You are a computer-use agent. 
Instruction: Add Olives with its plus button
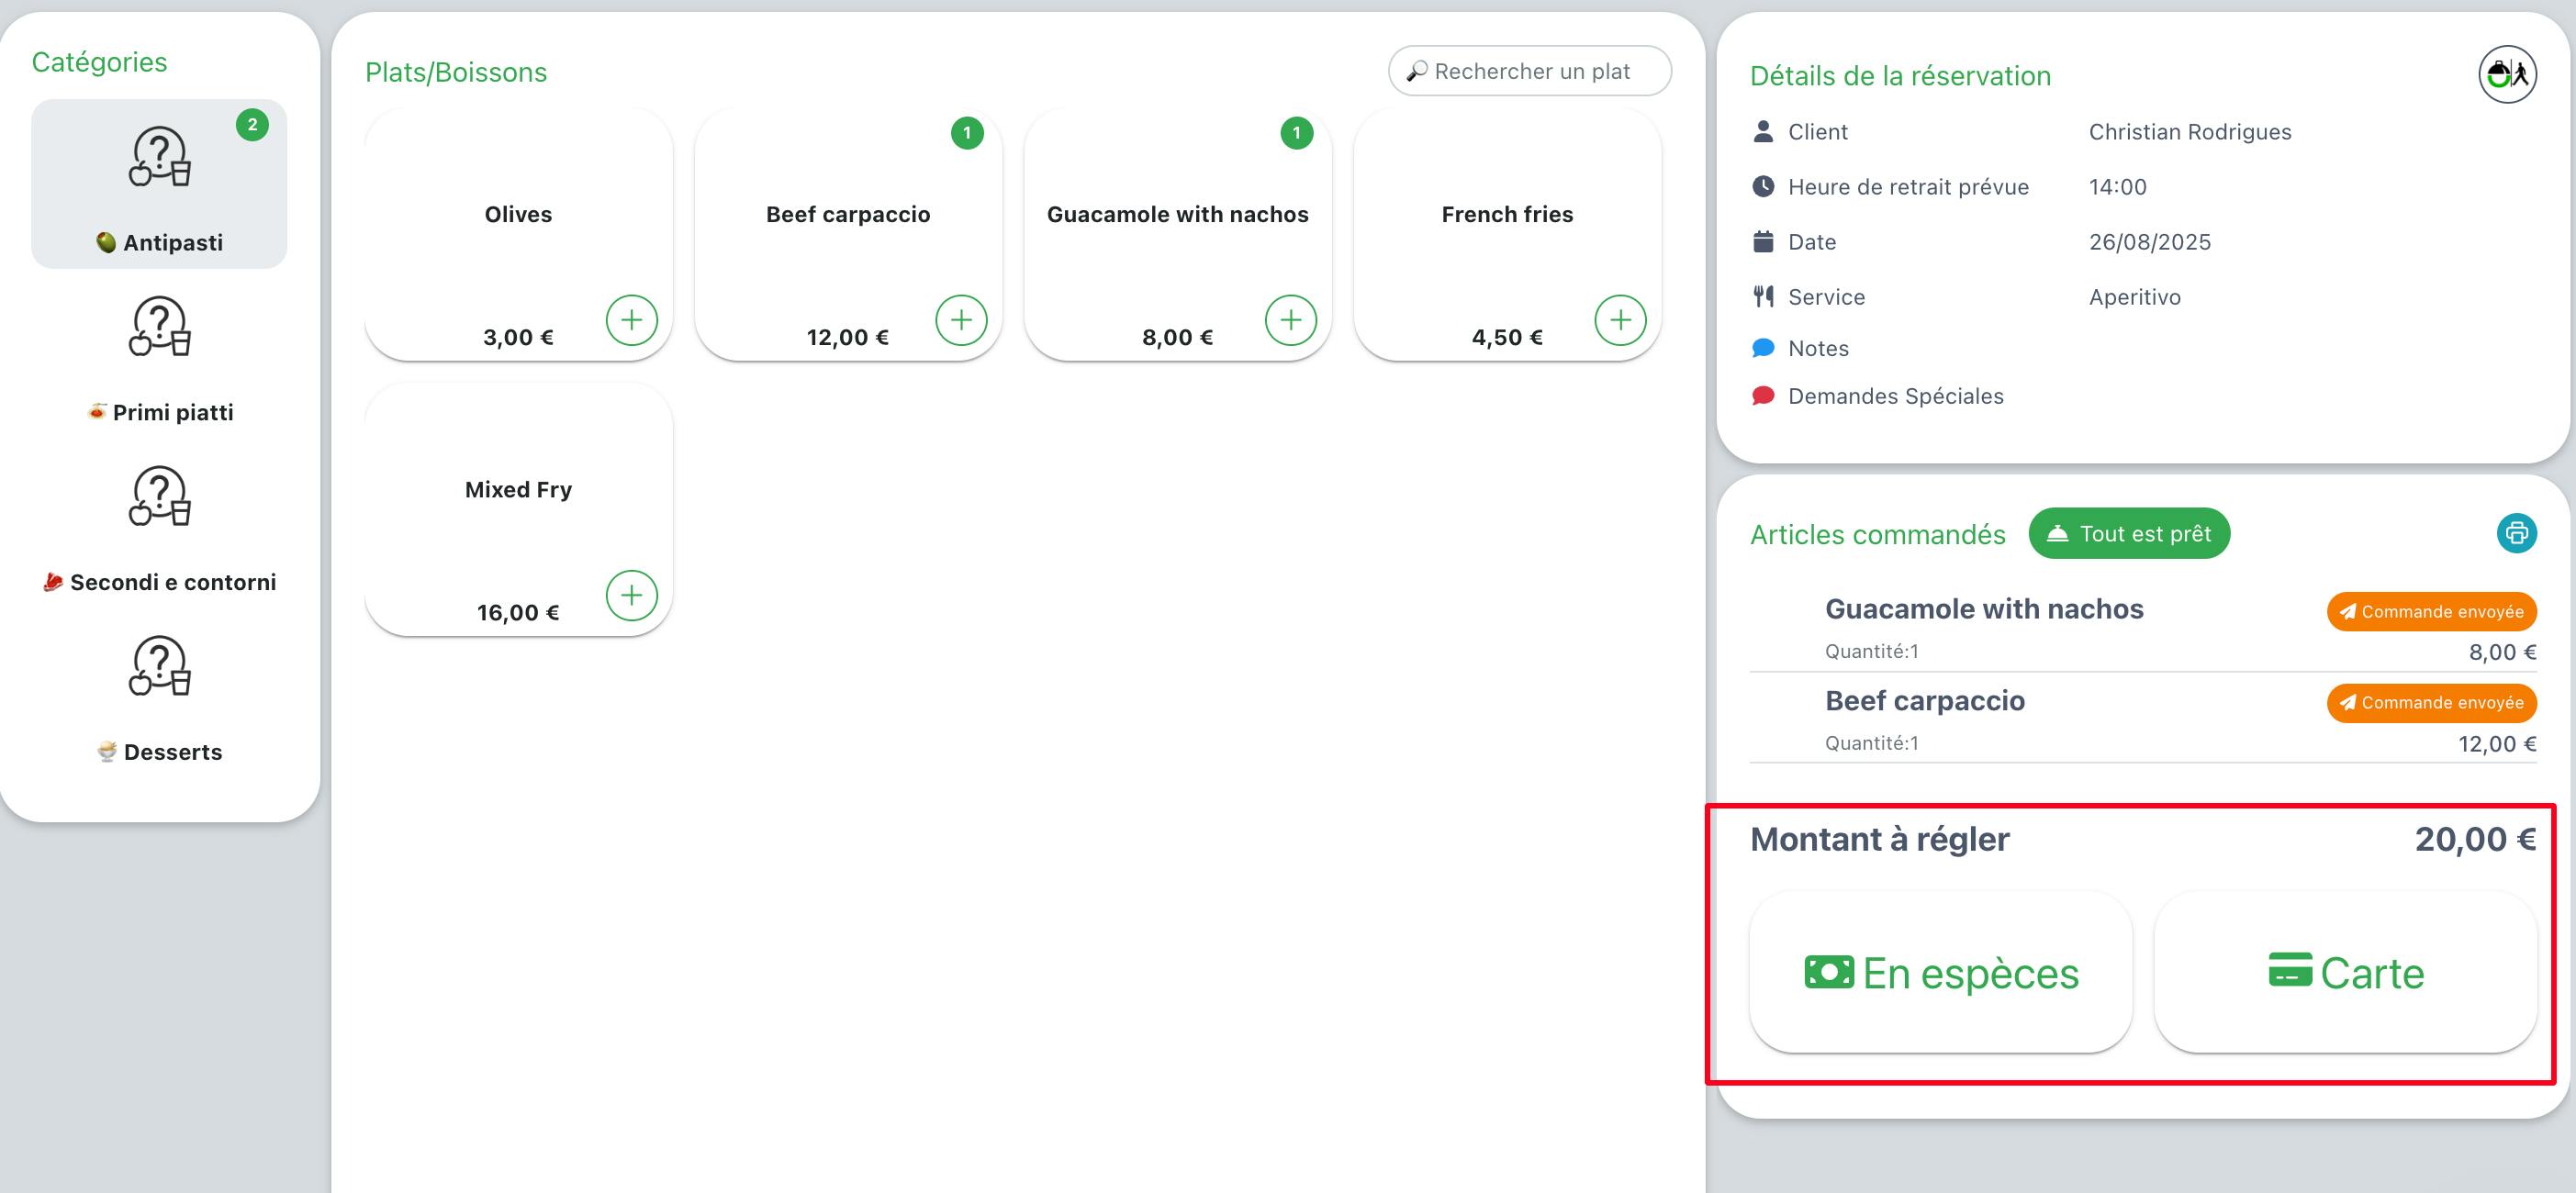click(x=631, y=320)
